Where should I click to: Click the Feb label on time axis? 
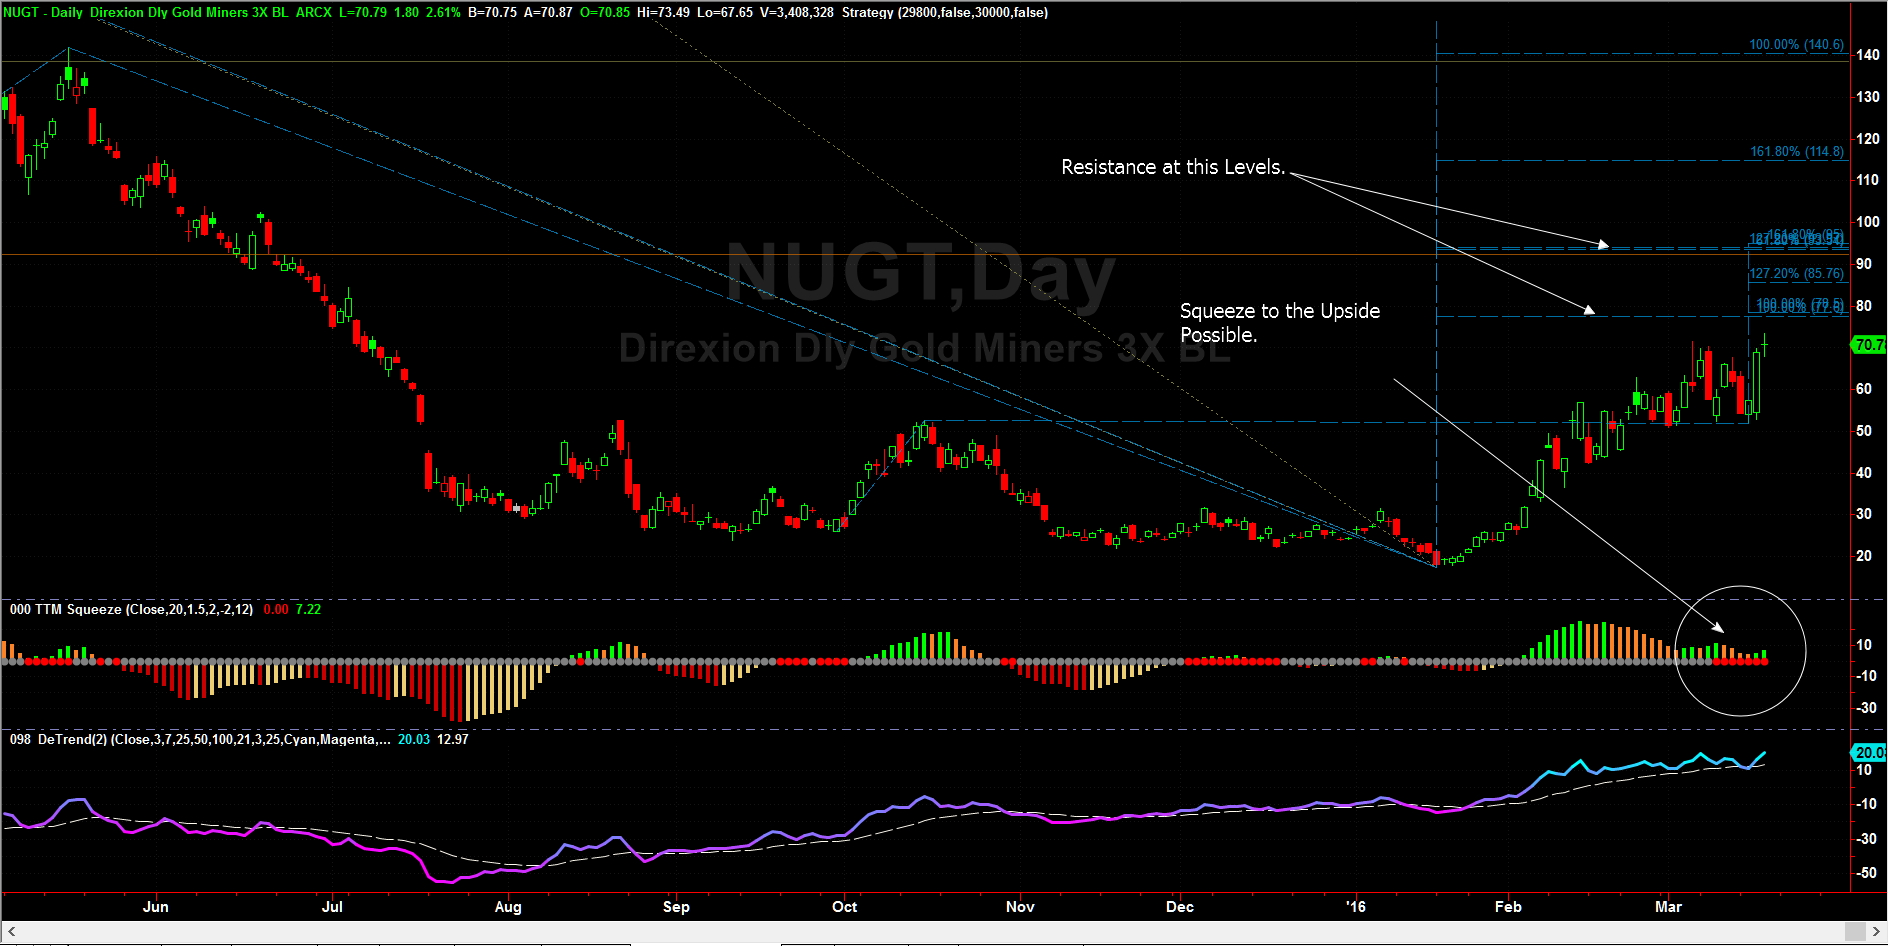pos(1507,907)
